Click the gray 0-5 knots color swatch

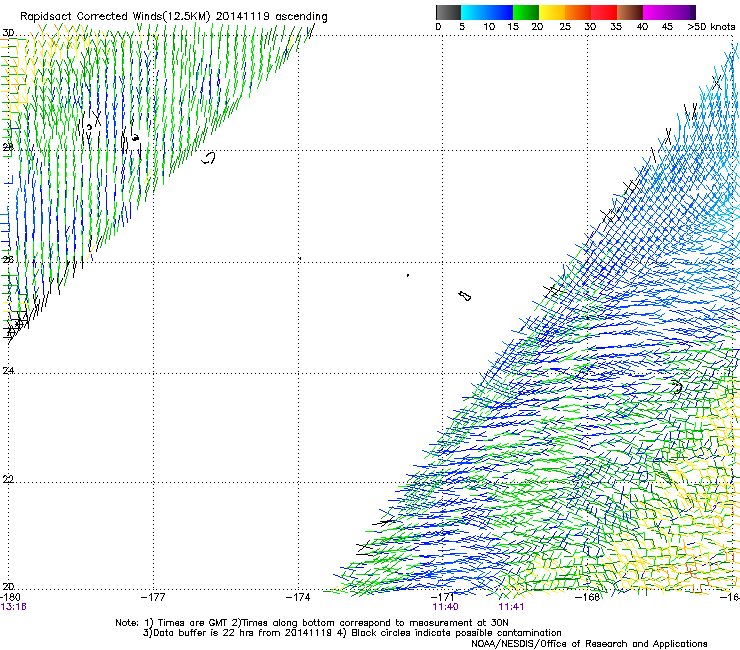(448, 12)
